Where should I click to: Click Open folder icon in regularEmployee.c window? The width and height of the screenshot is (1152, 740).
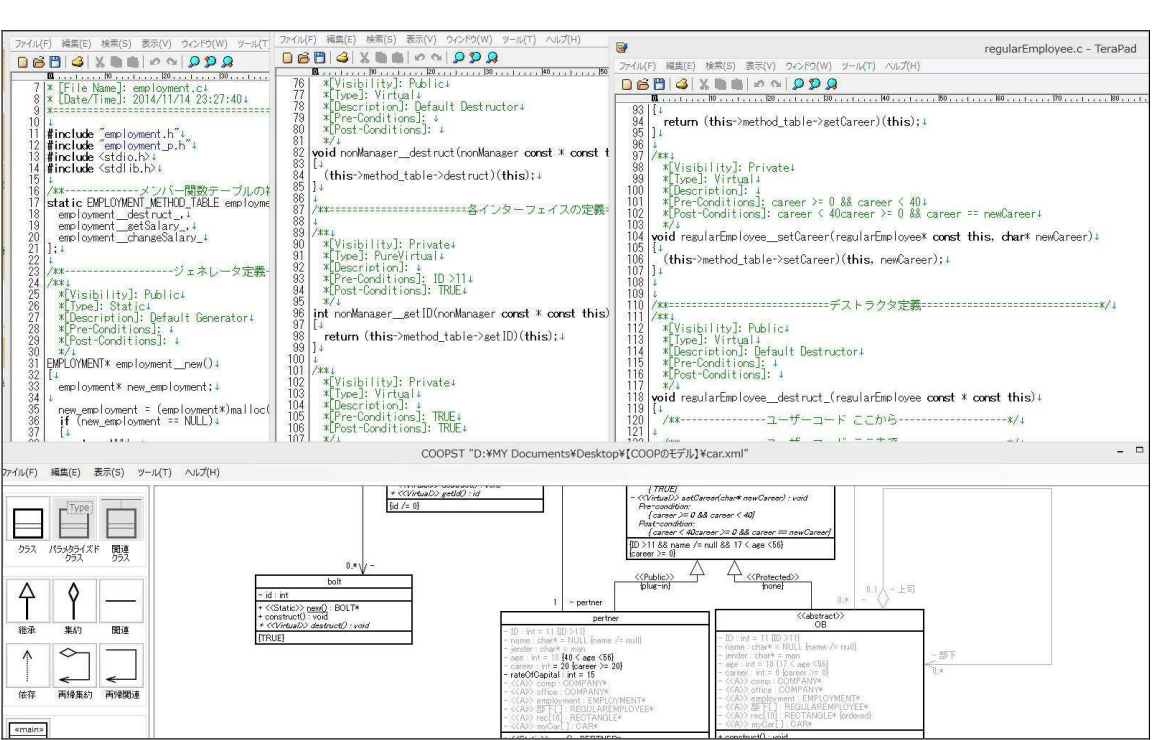(643, 85)
